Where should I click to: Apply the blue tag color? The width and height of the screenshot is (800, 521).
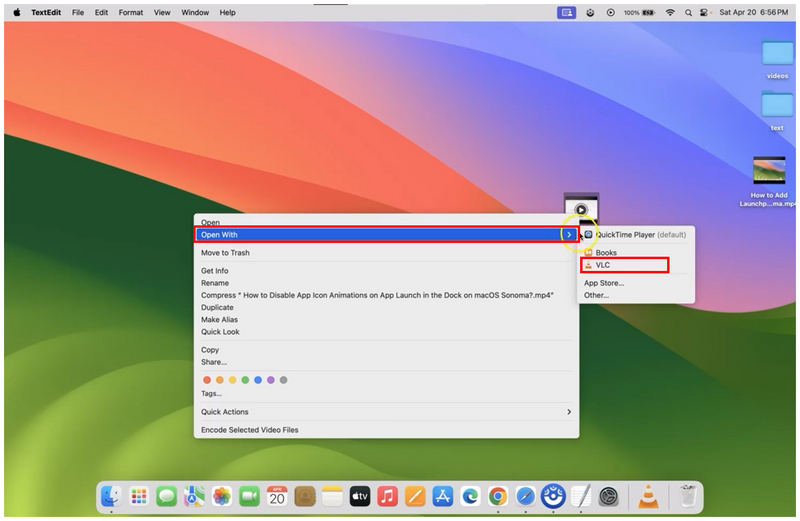pos(258,380)
